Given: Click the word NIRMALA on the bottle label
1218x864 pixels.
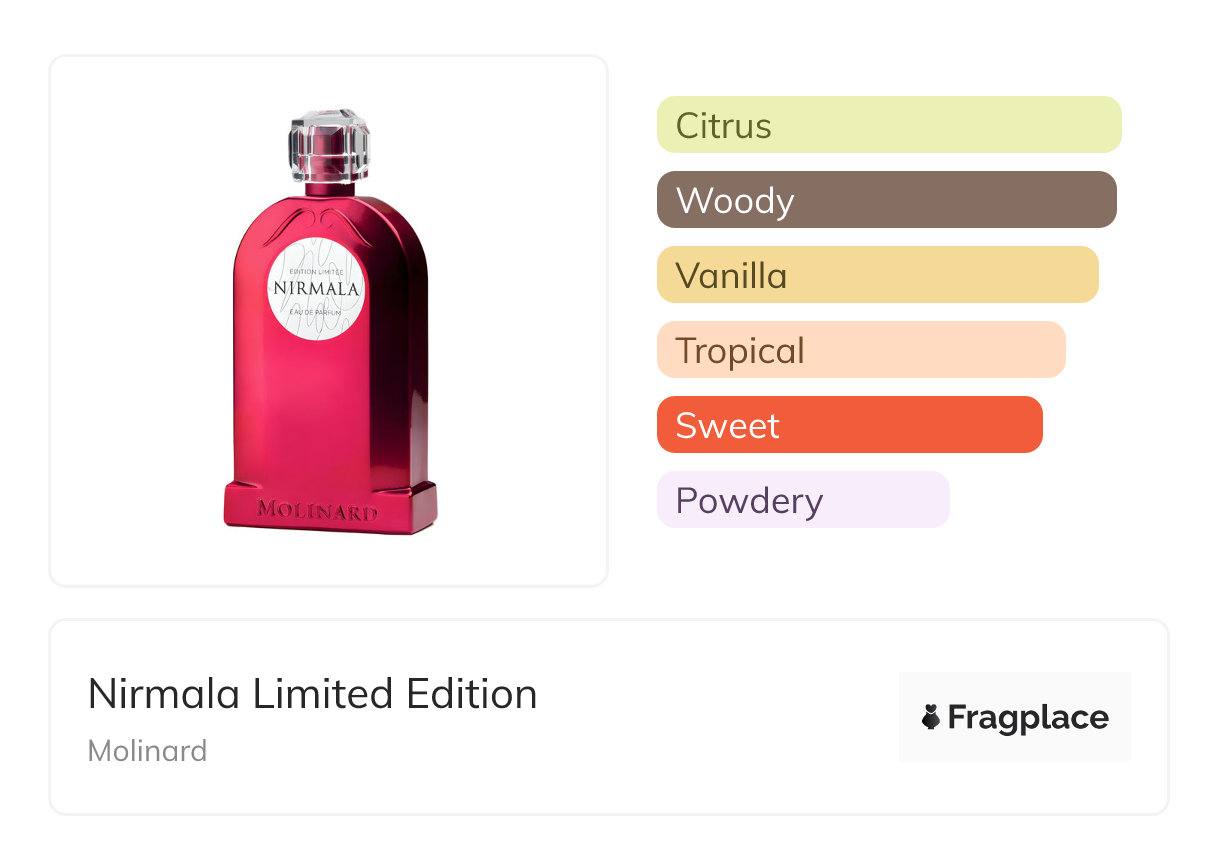Looking at the screenshot, I should (x=317, y=289).
